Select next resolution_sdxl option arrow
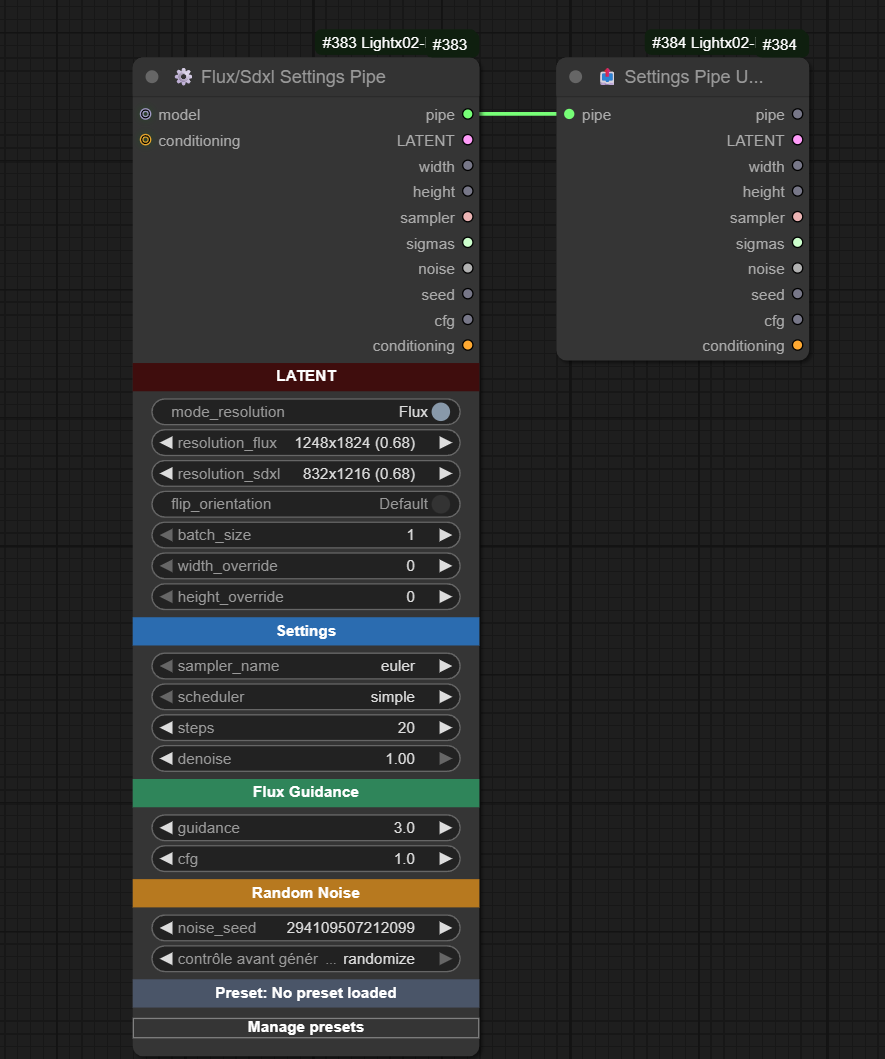The width and height of the screenshot is (885, 1059). pos(445,473)
